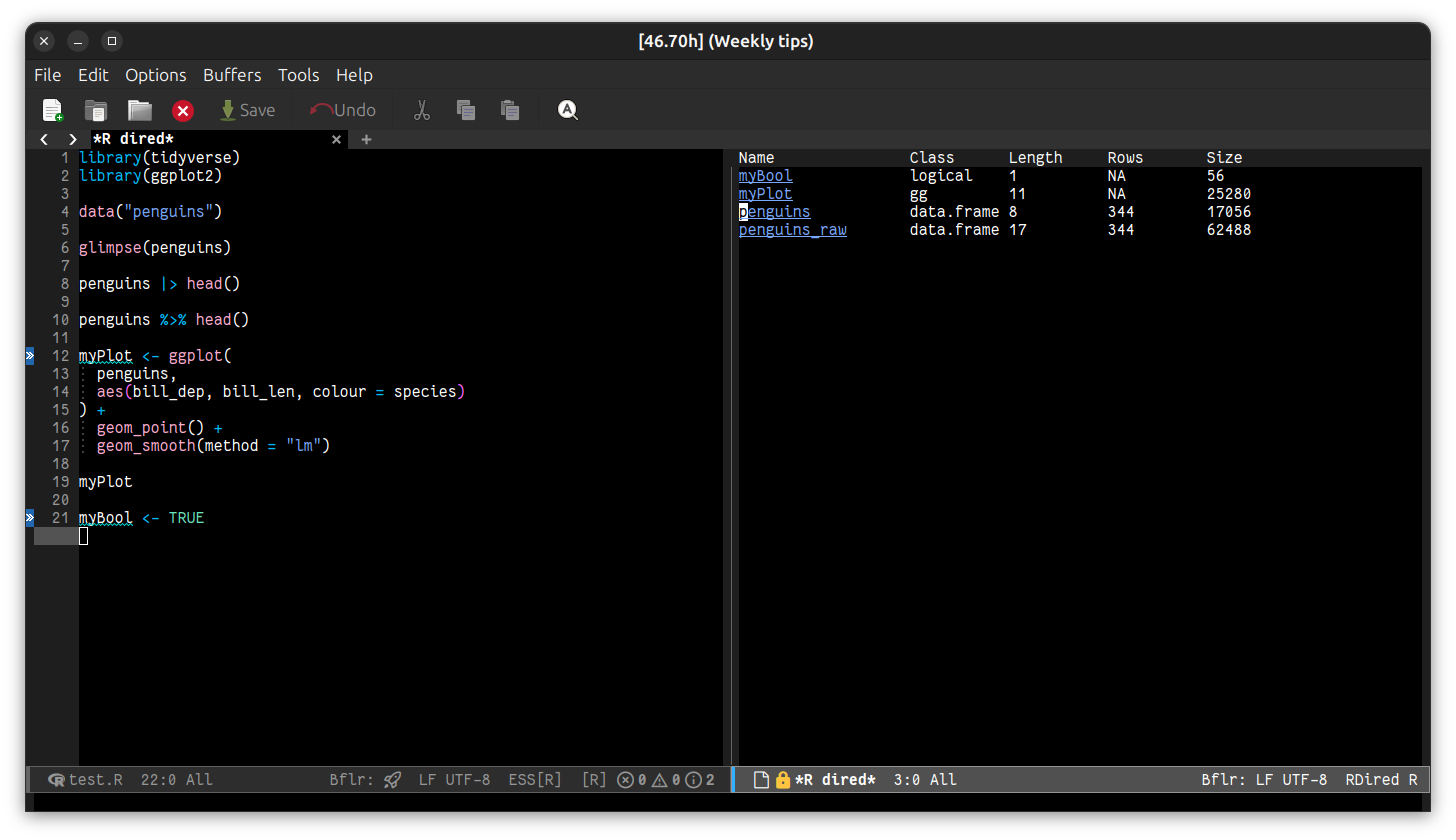Click the Paste clipboard icon
The height and width of the screenshot is (840, 1456).
click(510, 110)
